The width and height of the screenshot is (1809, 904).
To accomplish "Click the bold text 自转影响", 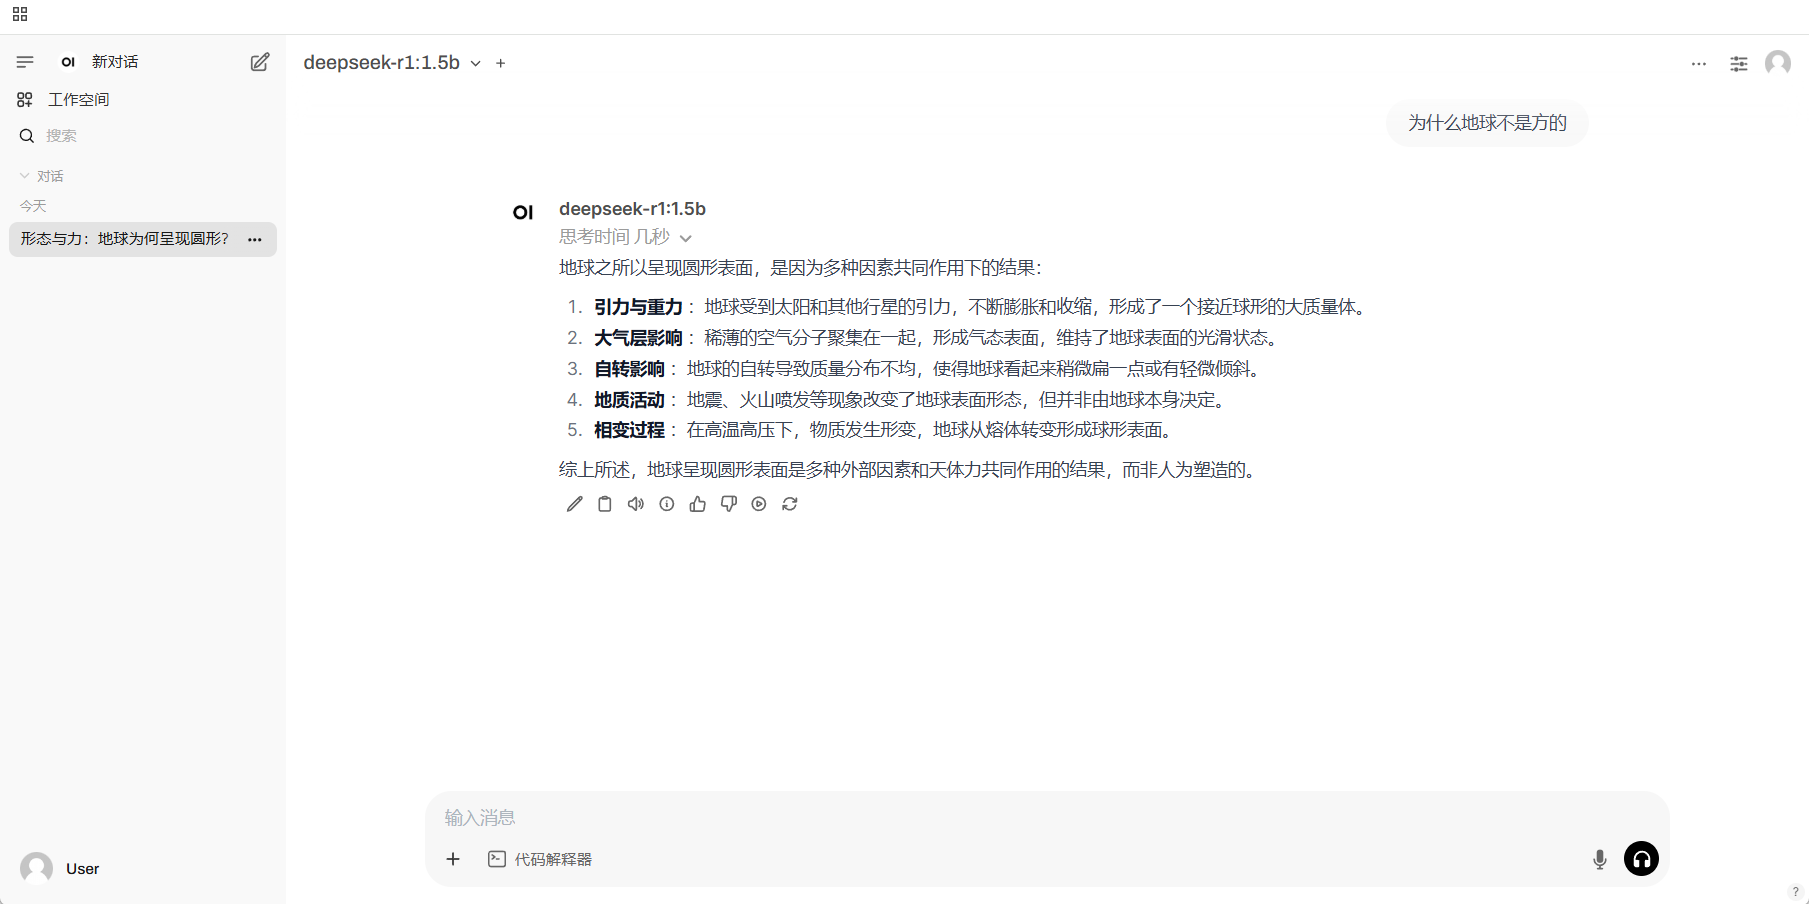I will click(629, 369).
